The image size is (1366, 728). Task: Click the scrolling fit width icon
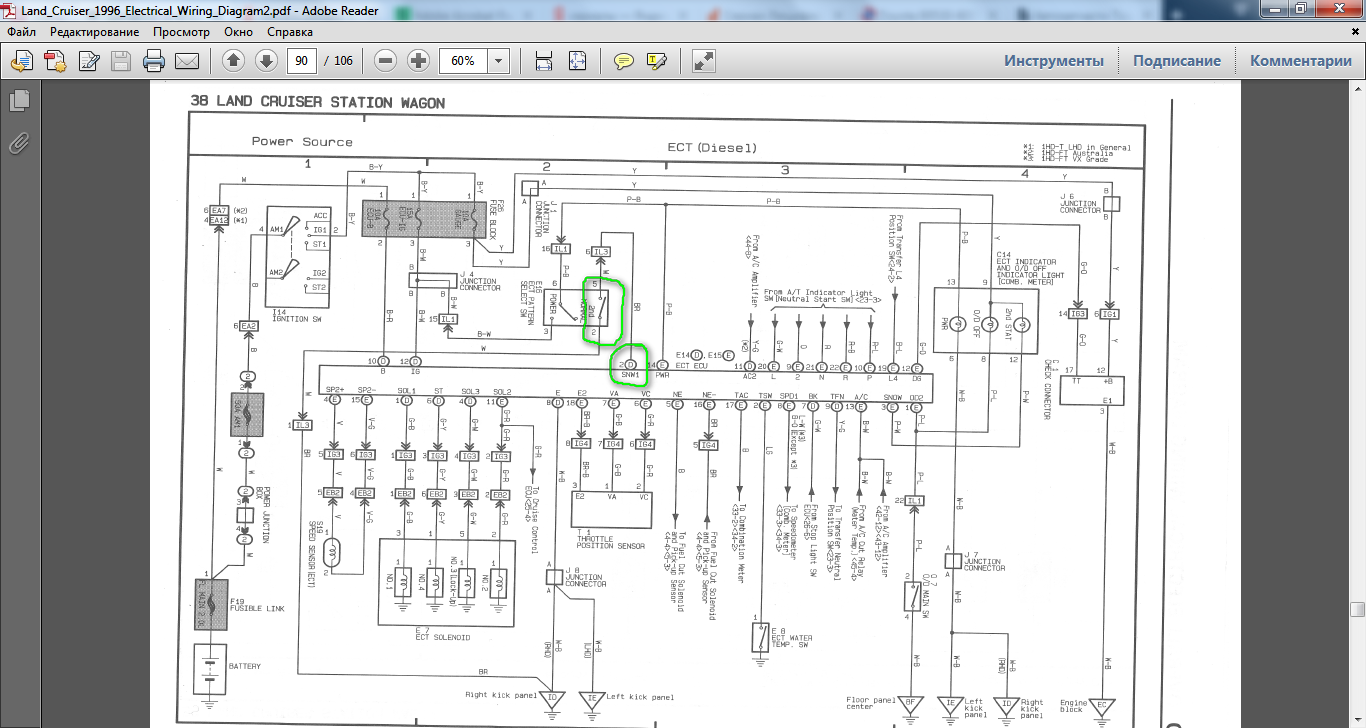[x=544, y=61]
